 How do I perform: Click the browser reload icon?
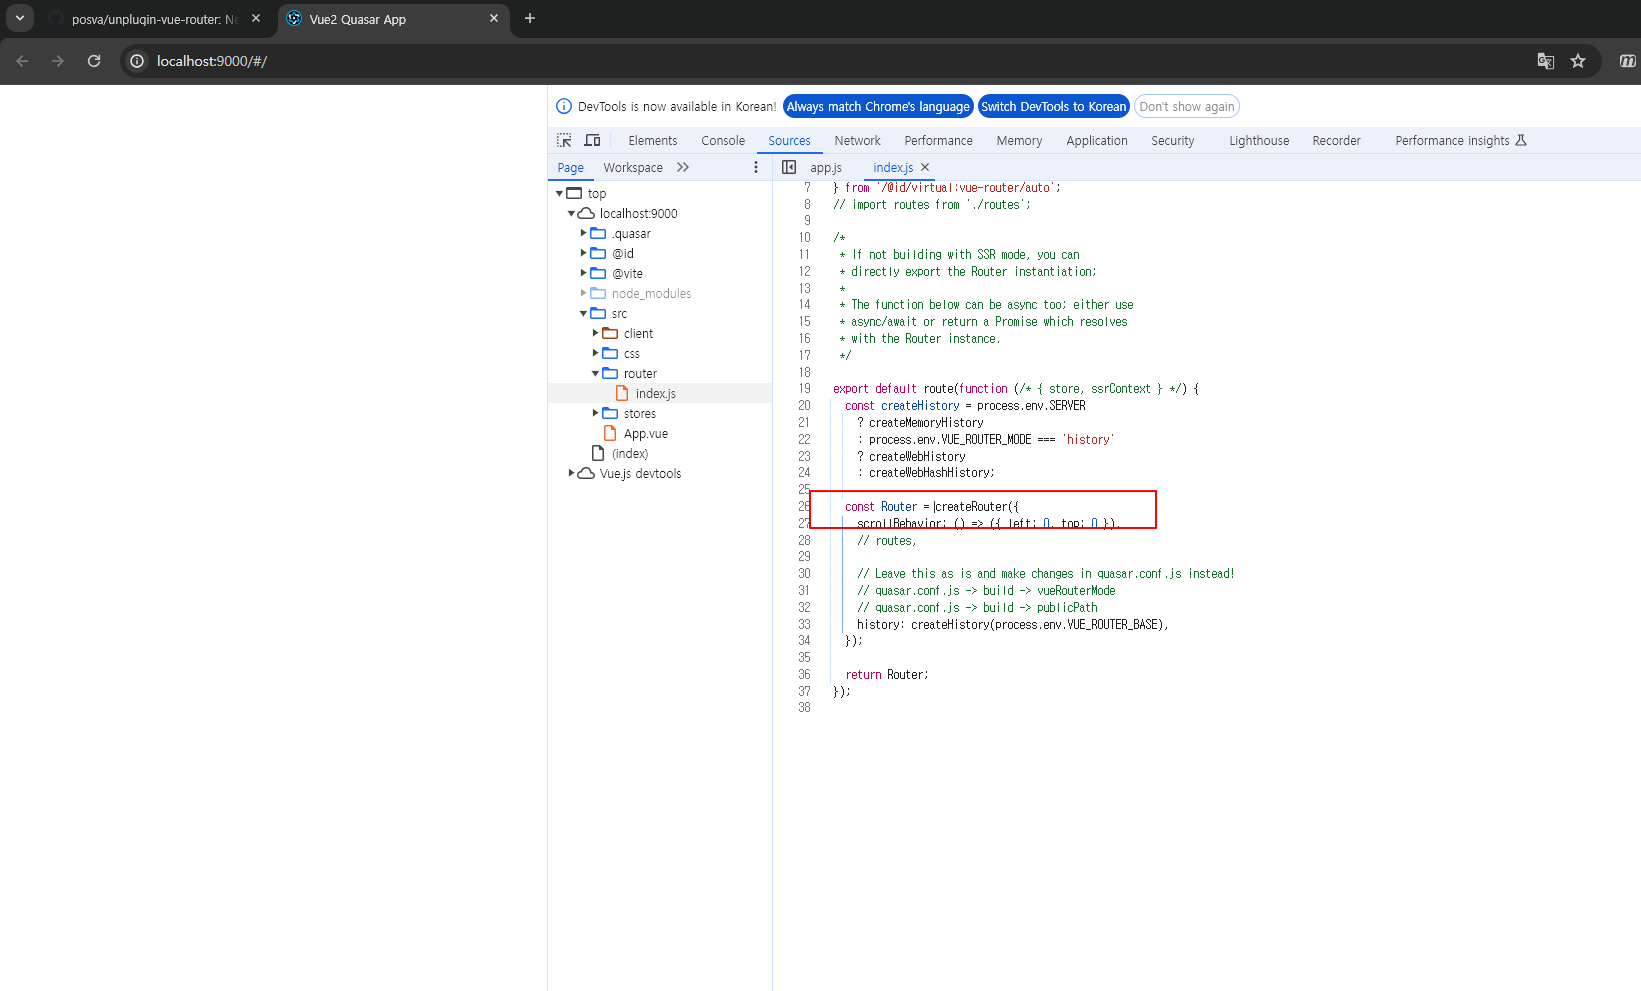pyautogui.click(x=94, y=61)
